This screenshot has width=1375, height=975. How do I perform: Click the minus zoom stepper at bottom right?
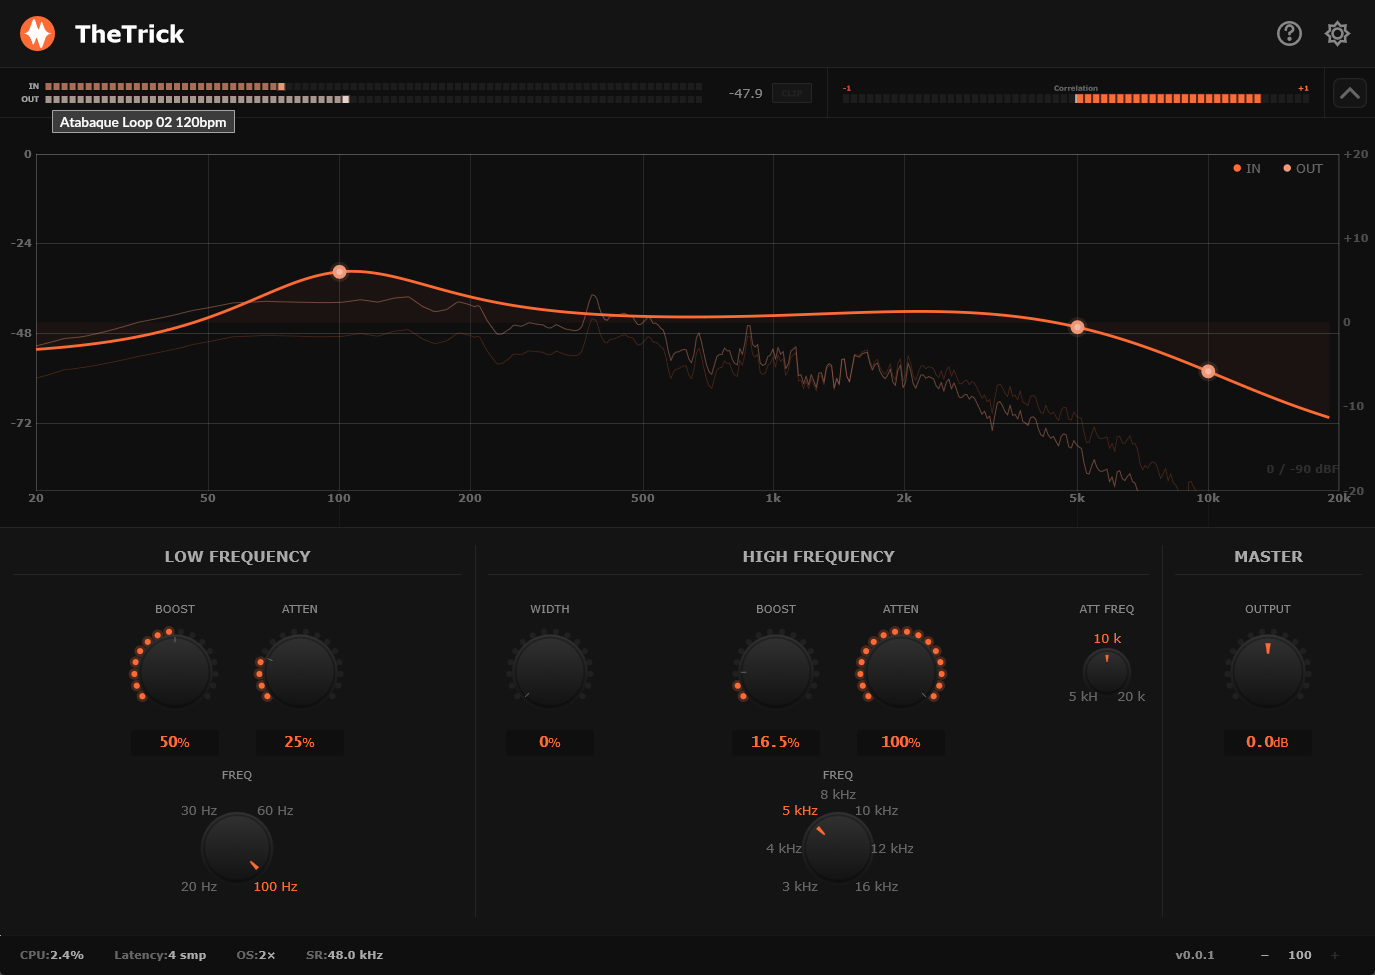1265,955
